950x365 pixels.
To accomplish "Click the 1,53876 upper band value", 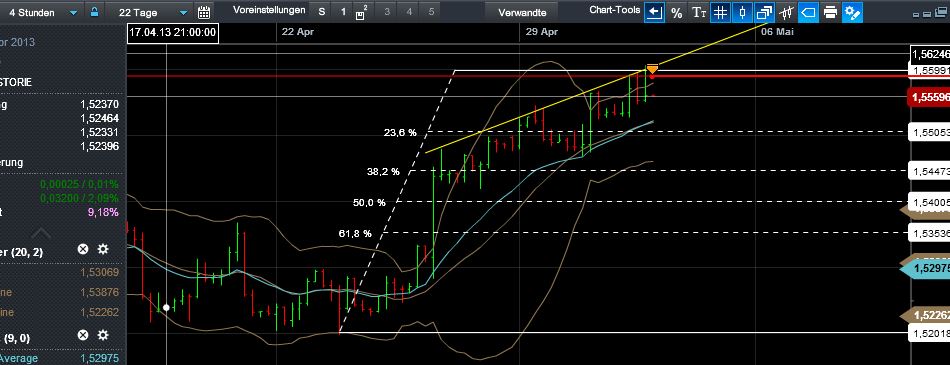I will (99, 292).
